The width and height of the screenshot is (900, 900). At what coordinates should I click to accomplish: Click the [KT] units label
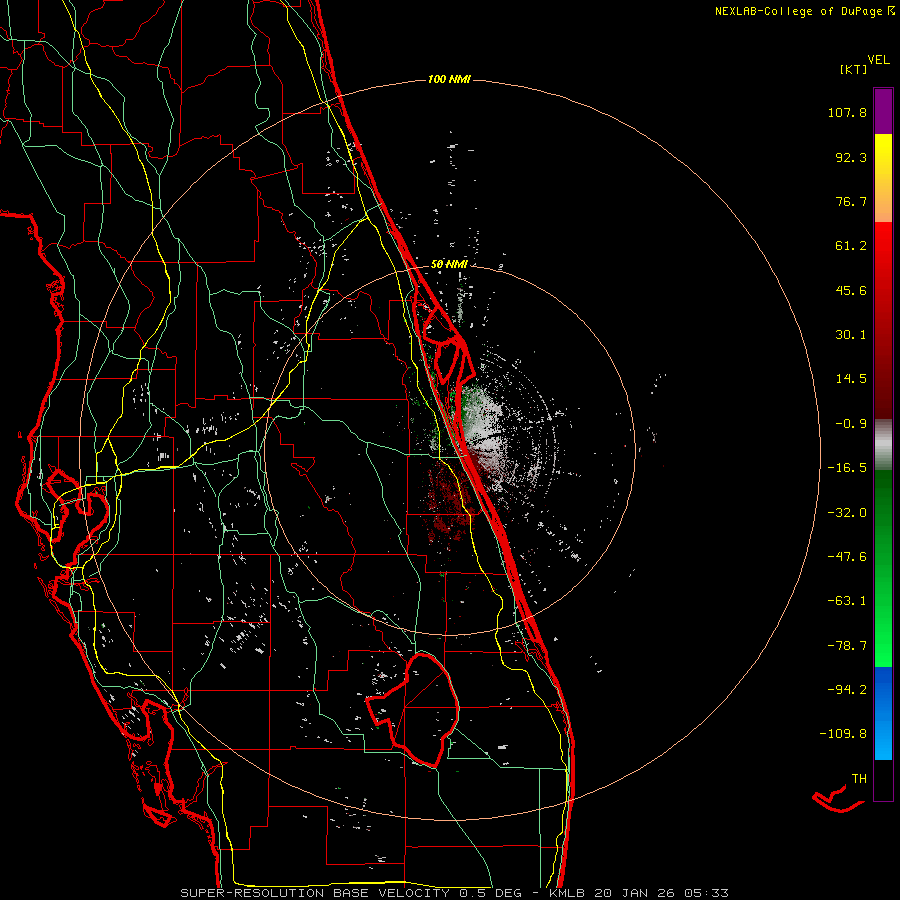point(853,69)
